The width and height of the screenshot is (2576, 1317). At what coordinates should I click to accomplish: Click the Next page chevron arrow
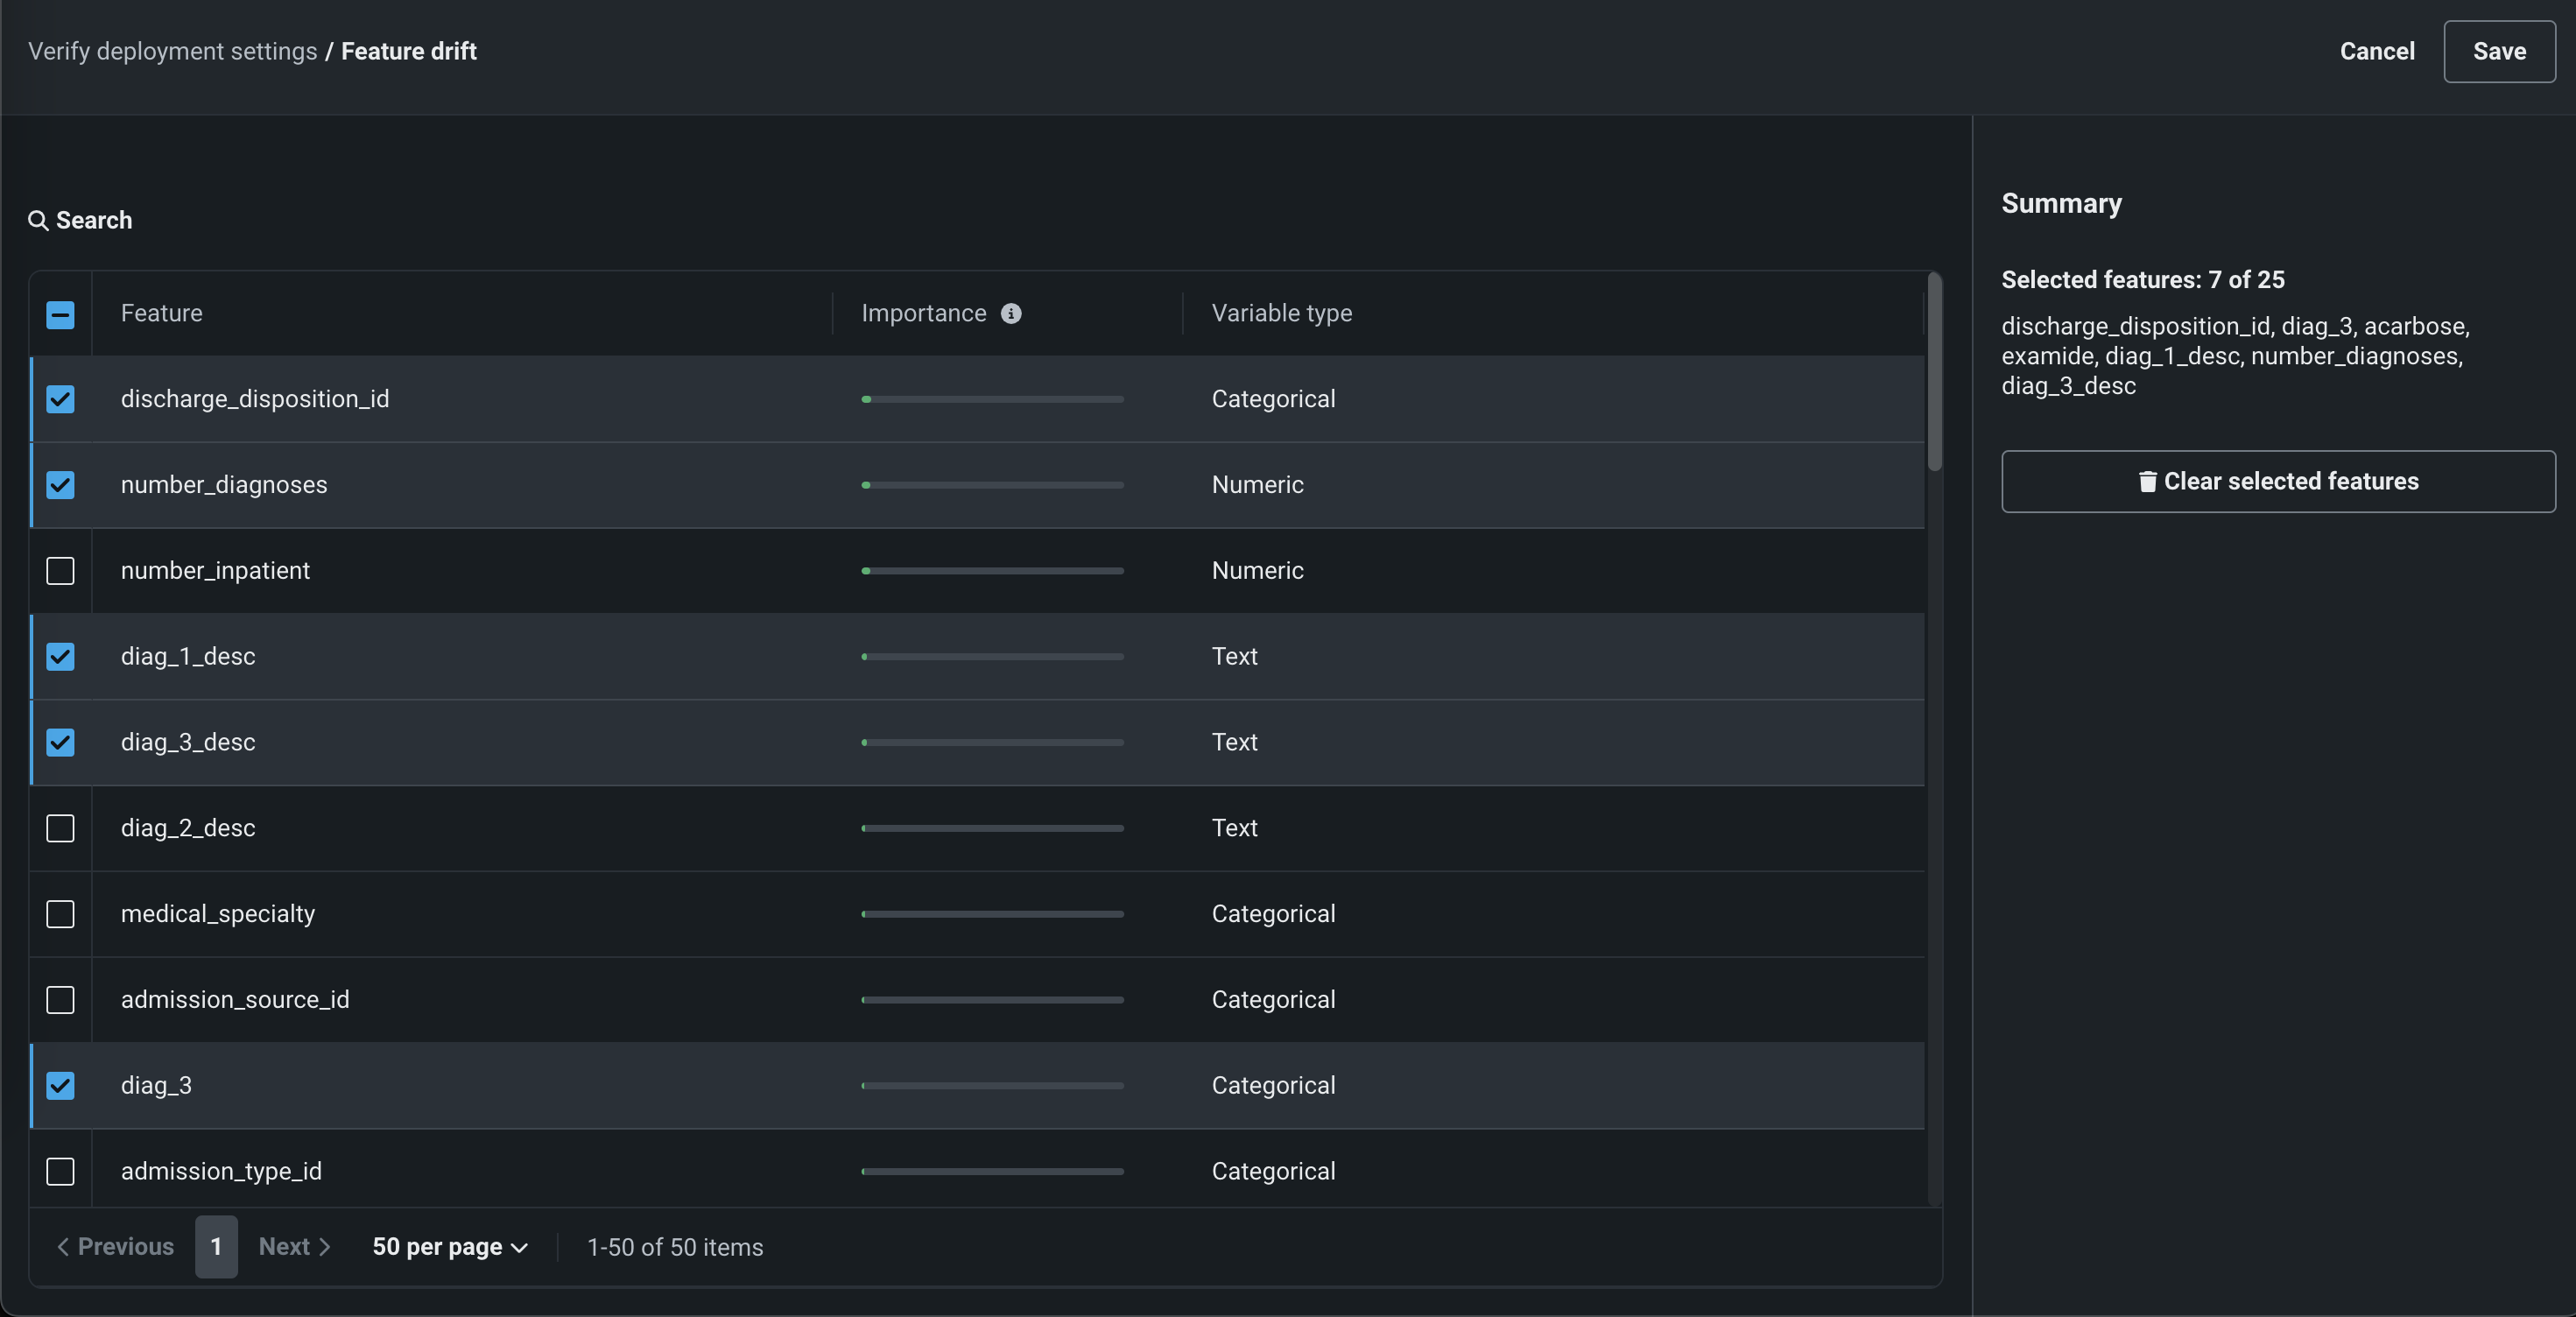click(325, 1247)
